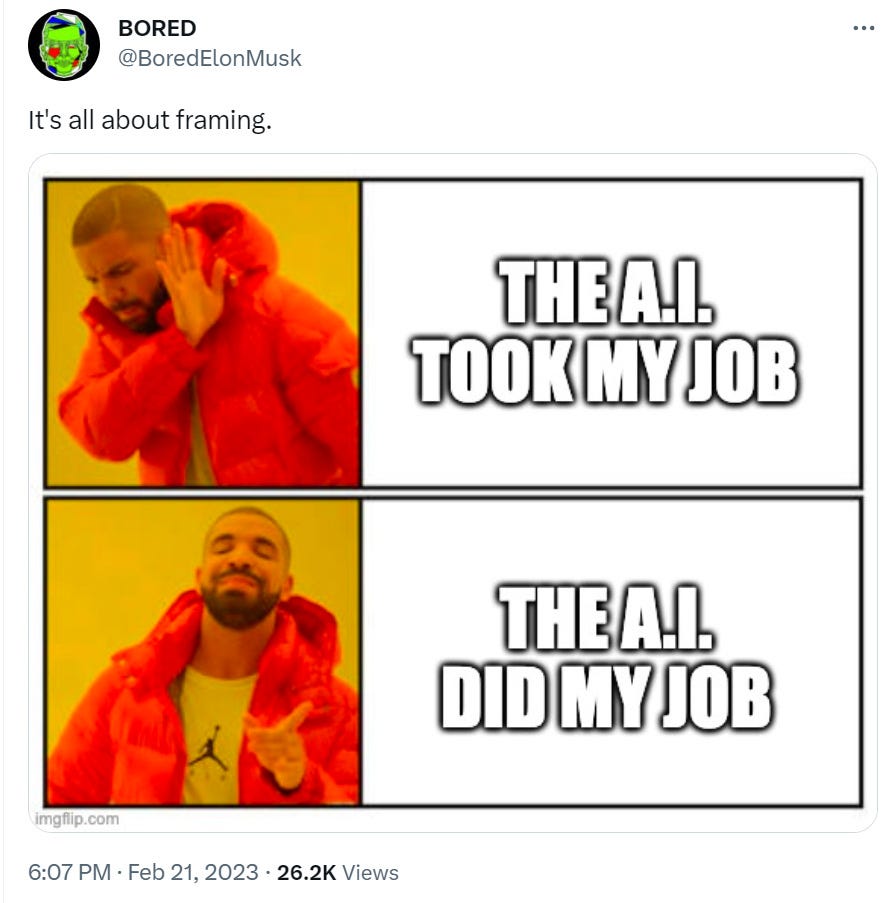Click the upper "THE A.I." text in first panel
This screenshot has width=886, height=903.
pyautogui.click(x=607, y=292)
